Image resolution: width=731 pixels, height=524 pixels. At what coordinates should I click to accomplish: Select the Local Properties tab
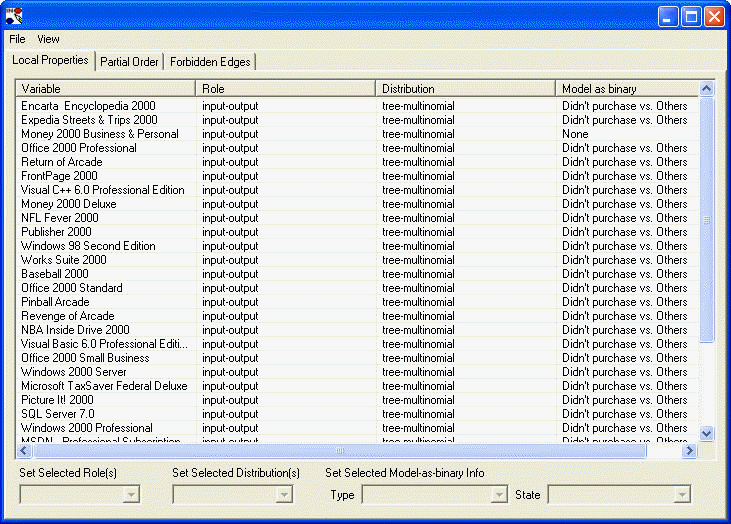(x=50, y=61)
